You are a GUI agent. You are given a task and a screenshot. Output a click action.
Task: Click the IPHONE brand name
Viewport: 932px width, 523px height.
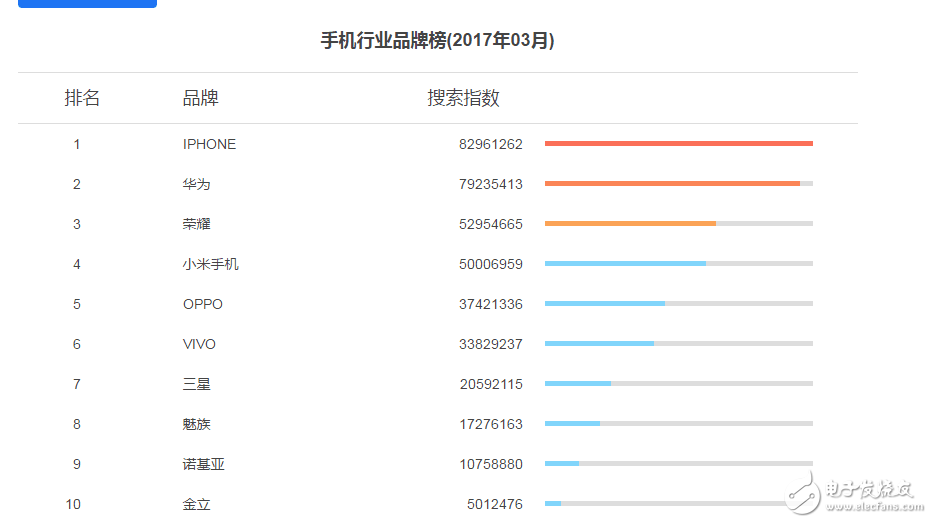[x=209, y=144]
